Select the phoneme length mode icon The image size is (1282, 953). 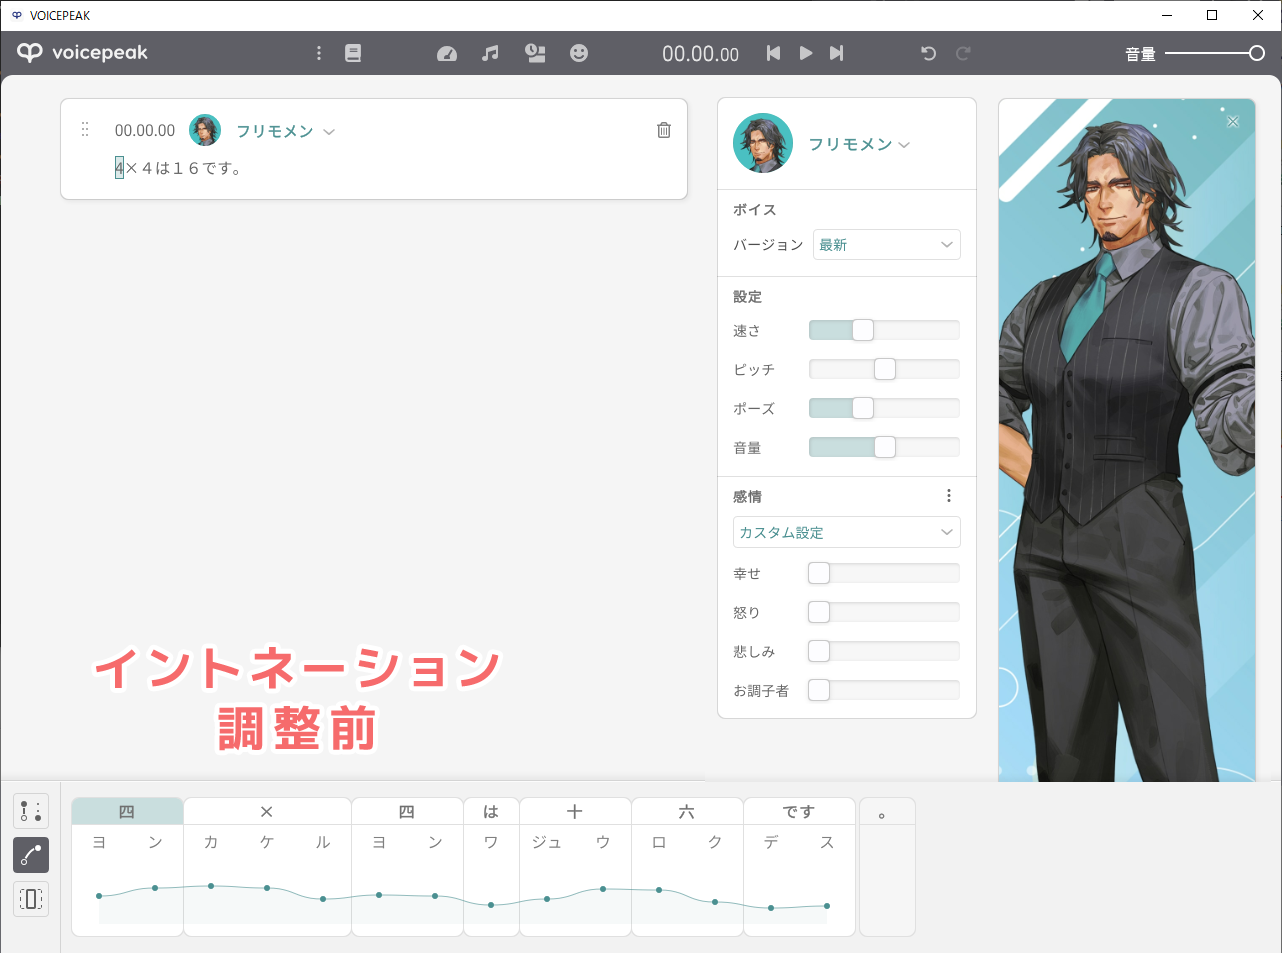(31, 899)
